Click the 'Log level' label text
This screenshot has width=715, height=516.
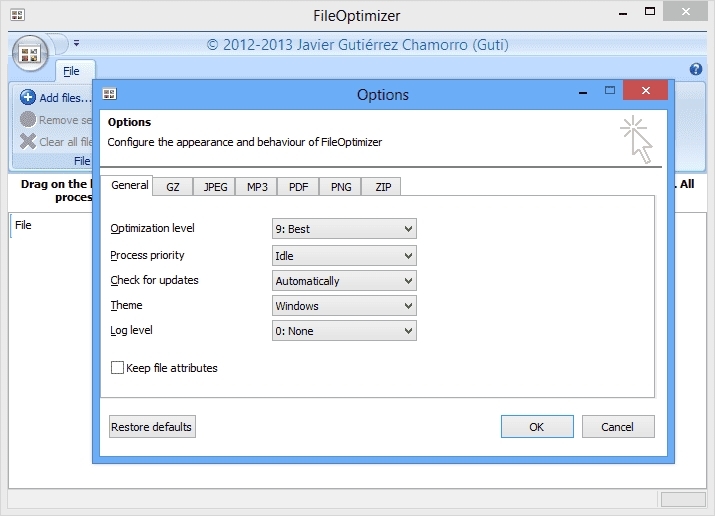tap(131, 330)
